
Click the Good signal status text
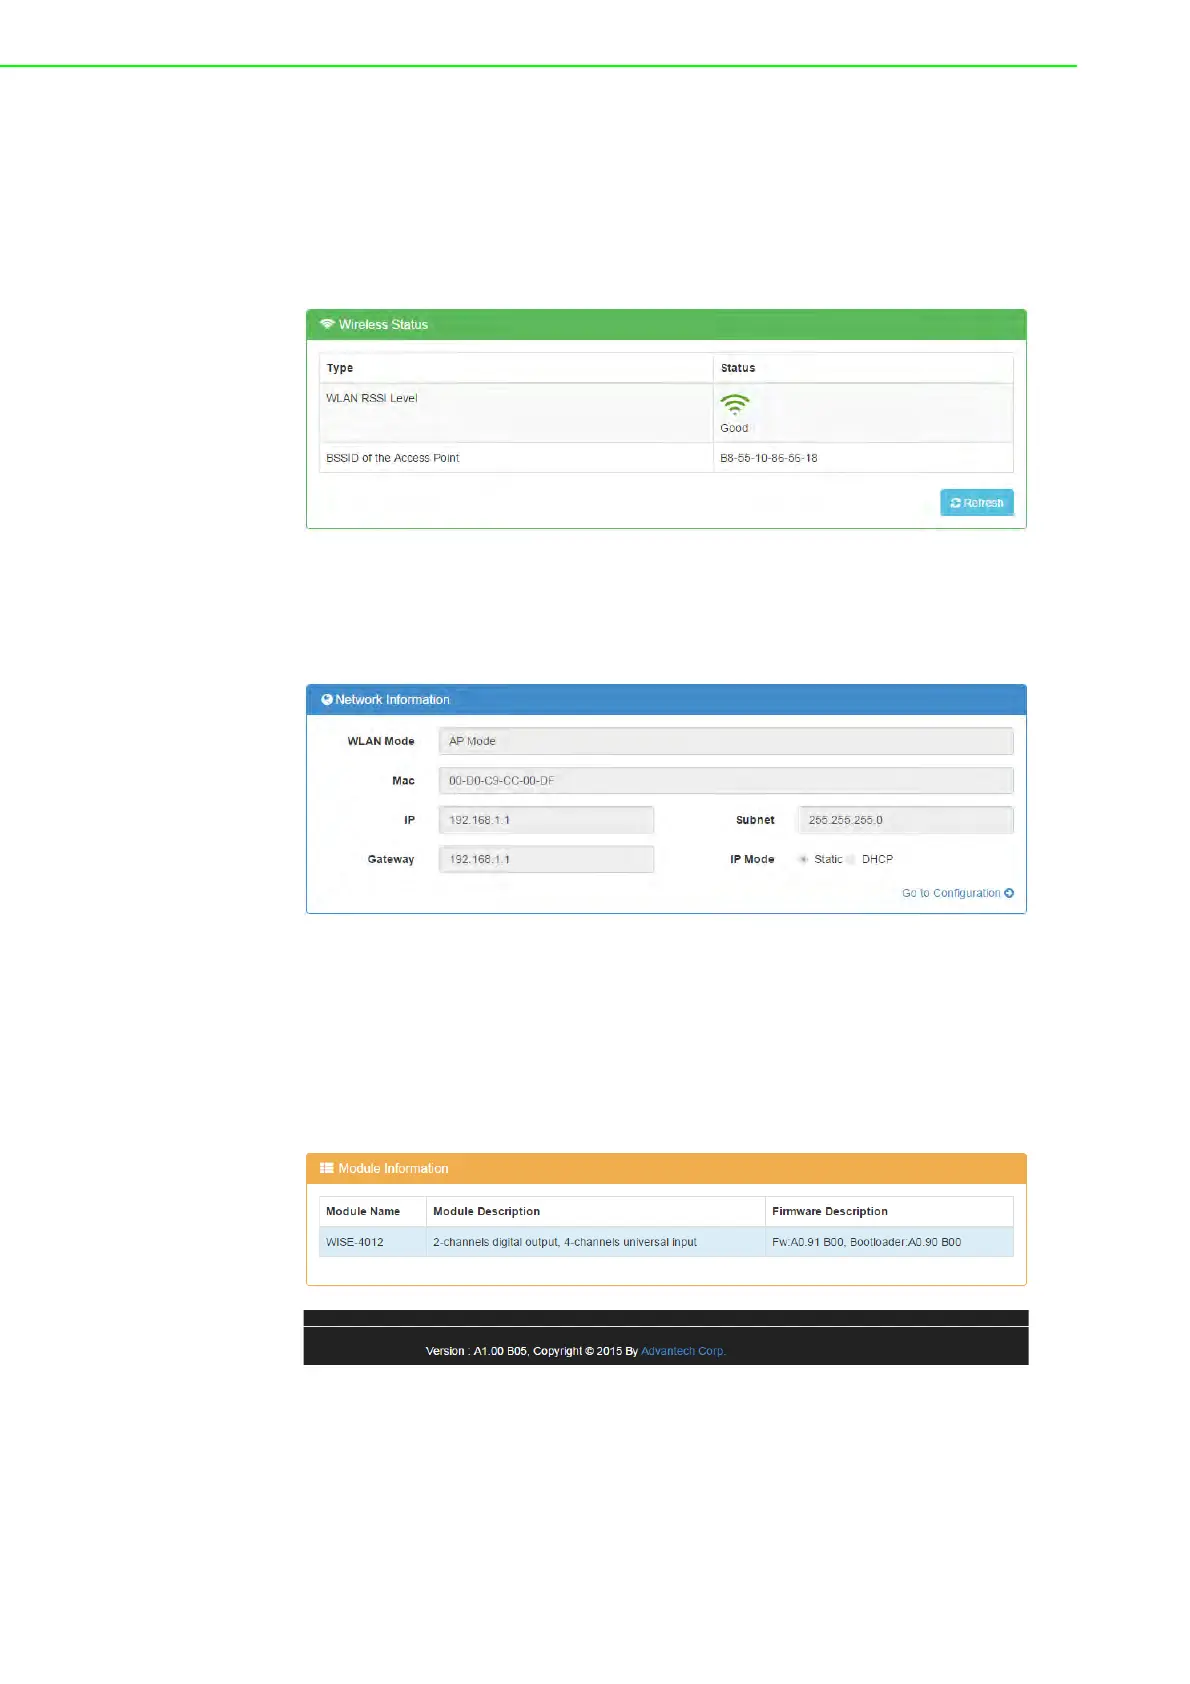[734, 428]
